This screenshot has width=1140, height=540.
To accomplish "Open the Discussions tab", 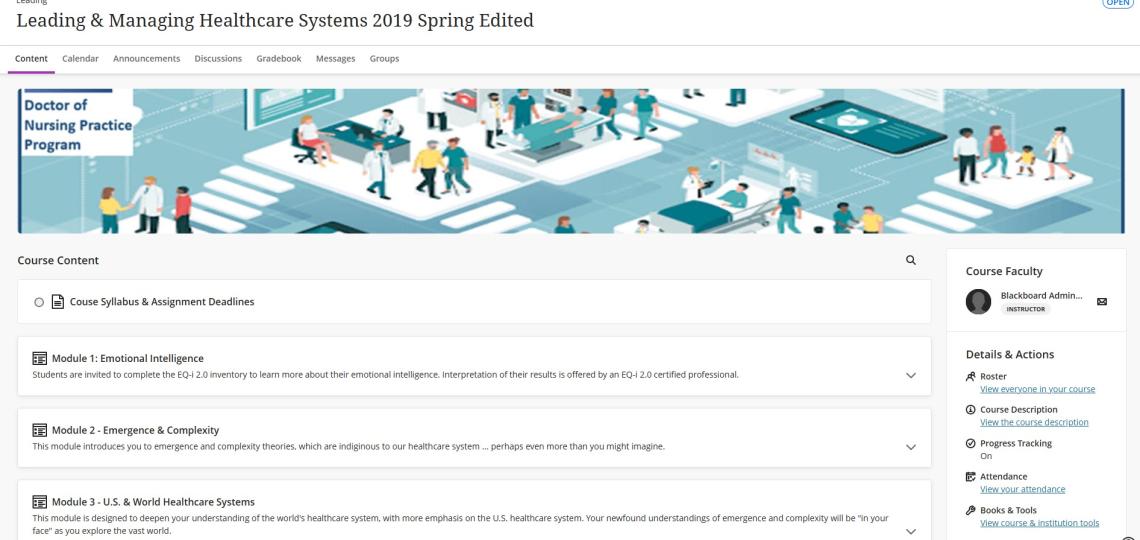I will 218,58.
